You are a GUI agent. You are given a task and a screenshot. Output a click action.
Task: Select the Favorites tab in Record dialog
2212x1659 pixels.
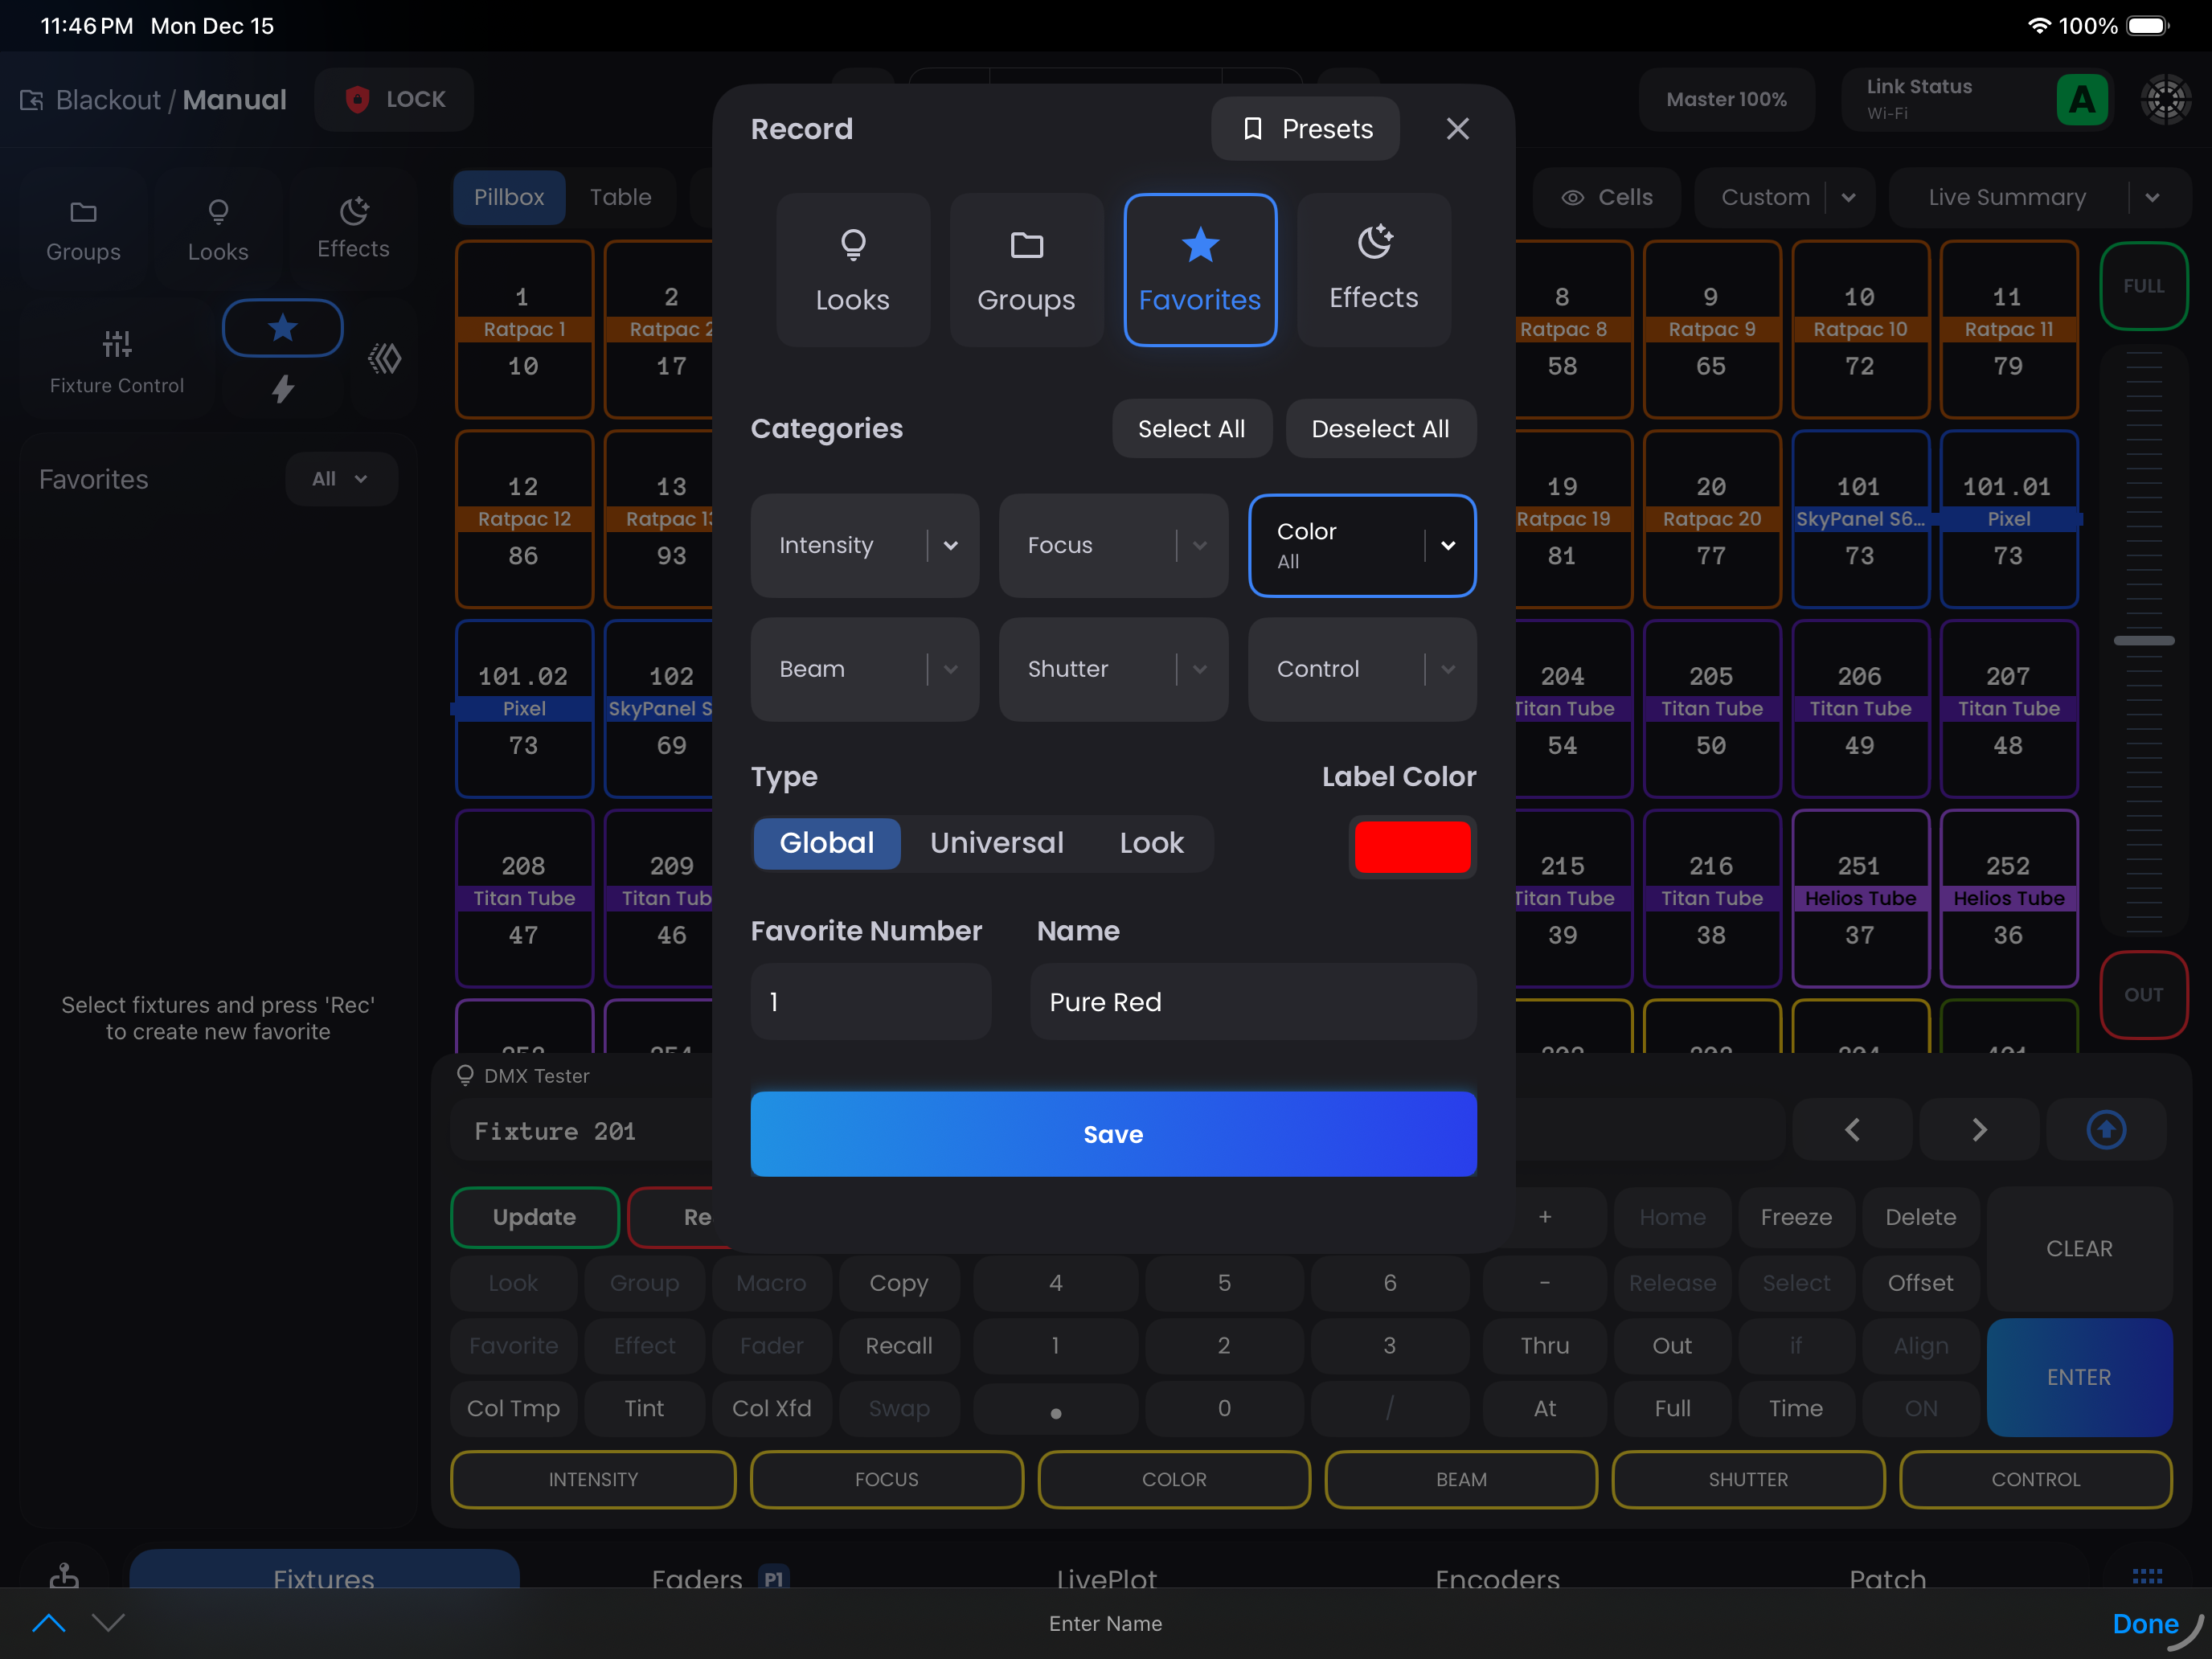point(1199,270)
